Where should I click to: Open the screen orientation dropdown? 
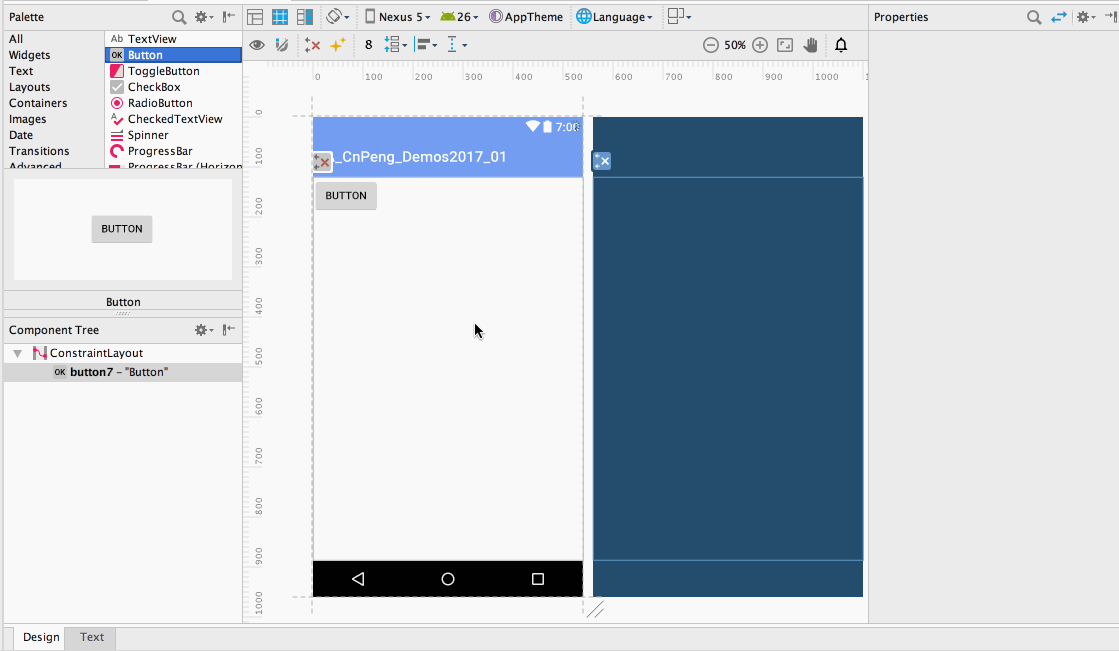tap(338, 16)
